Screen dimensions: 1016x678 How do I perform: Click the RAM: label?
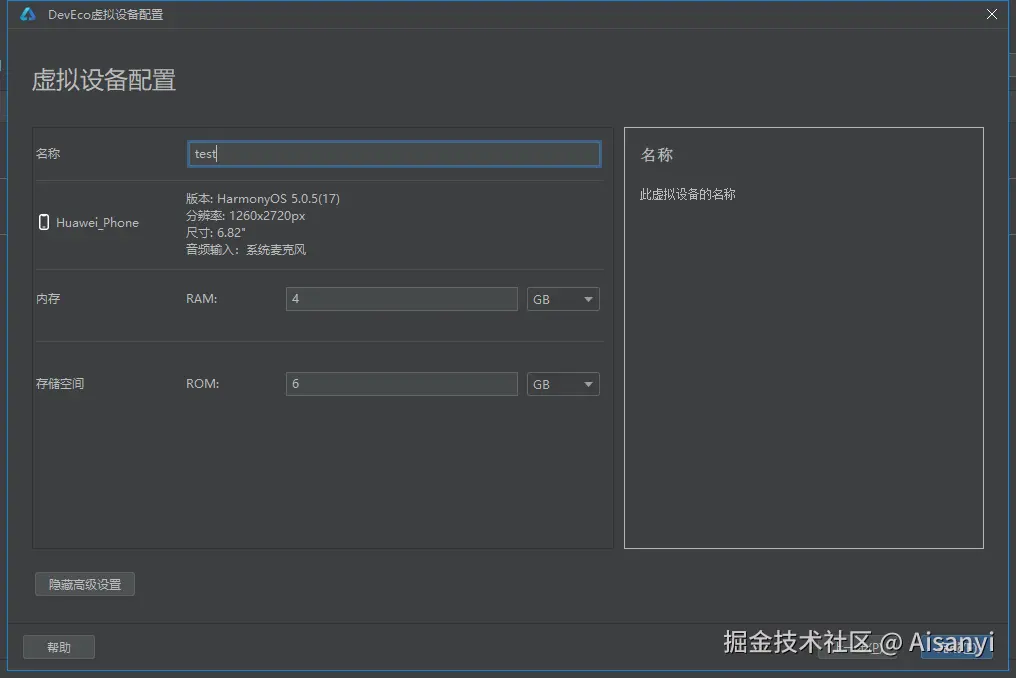point(202,299)
